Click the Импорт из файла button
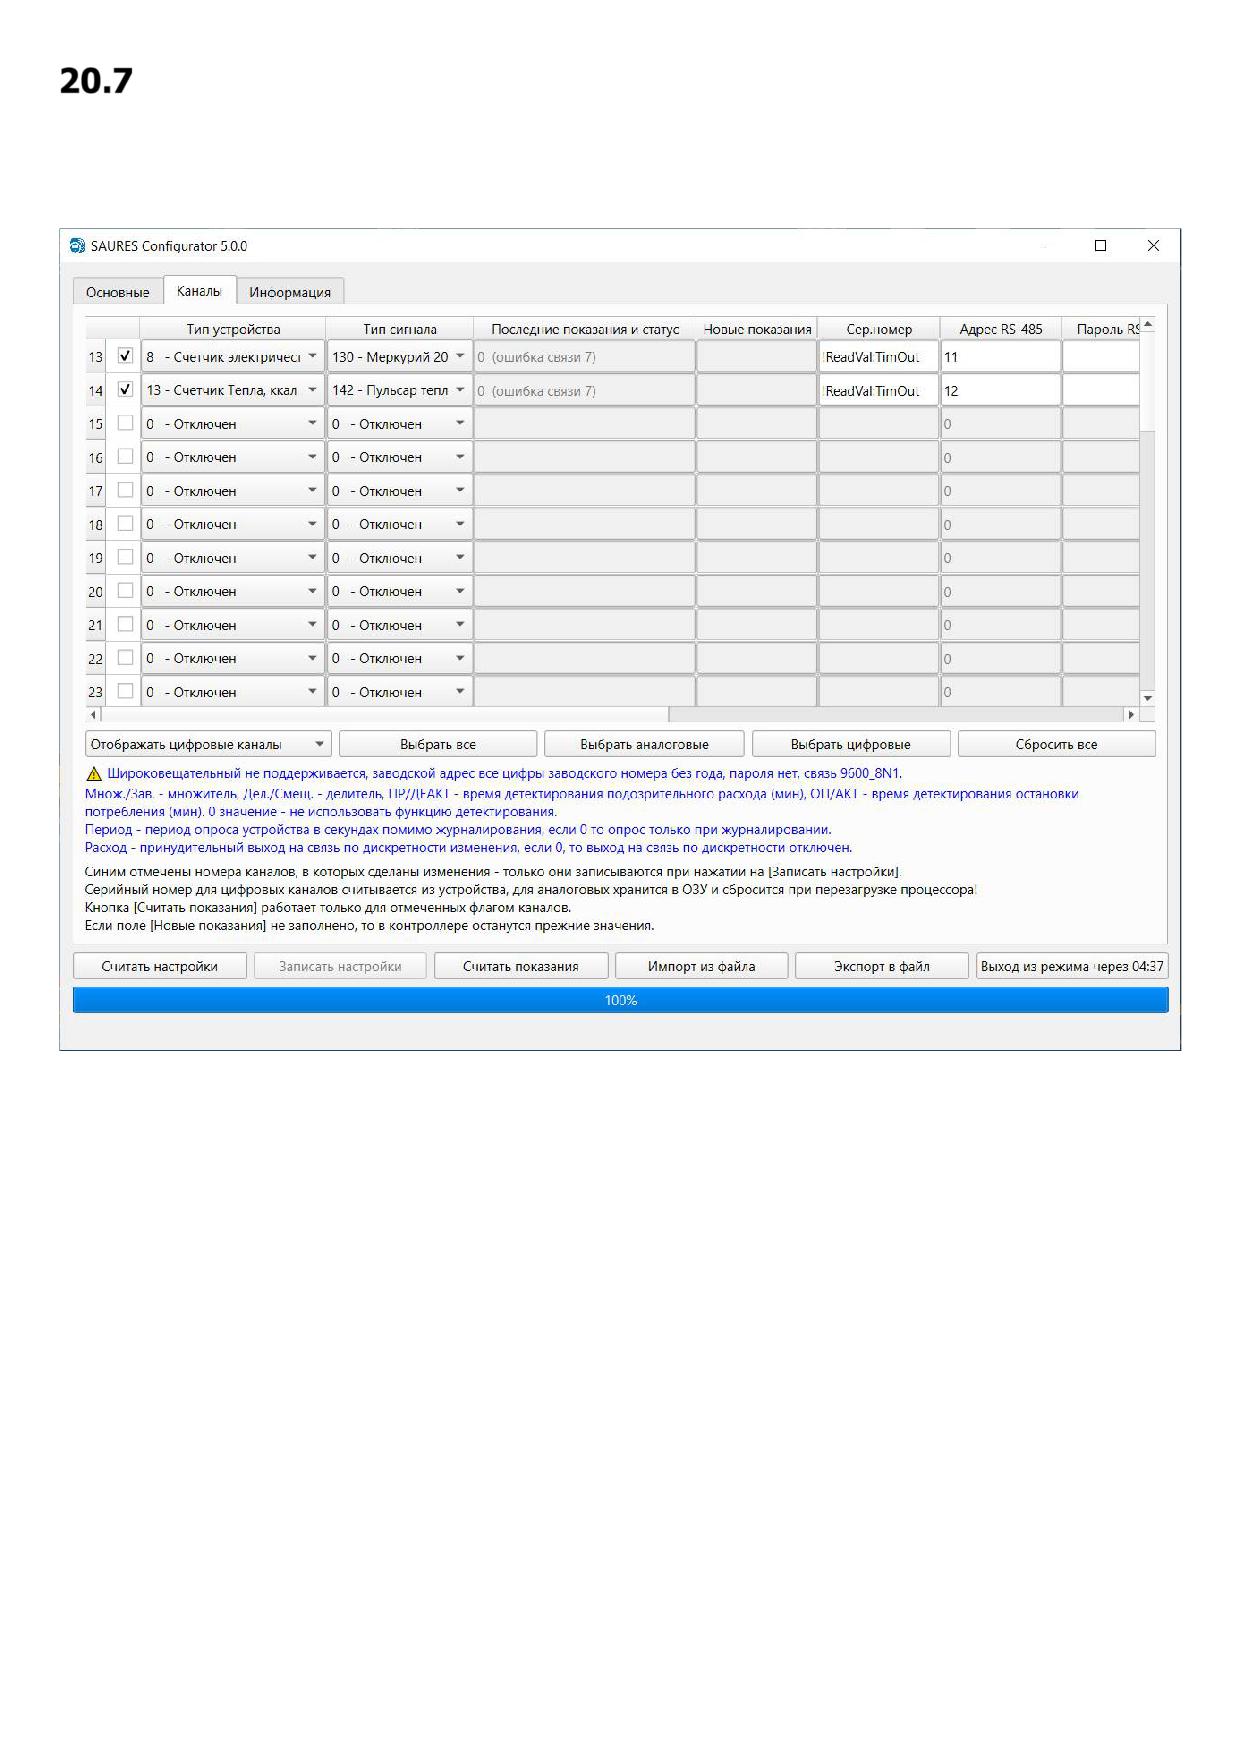The image size is (1240, 1754). [702, 966]
